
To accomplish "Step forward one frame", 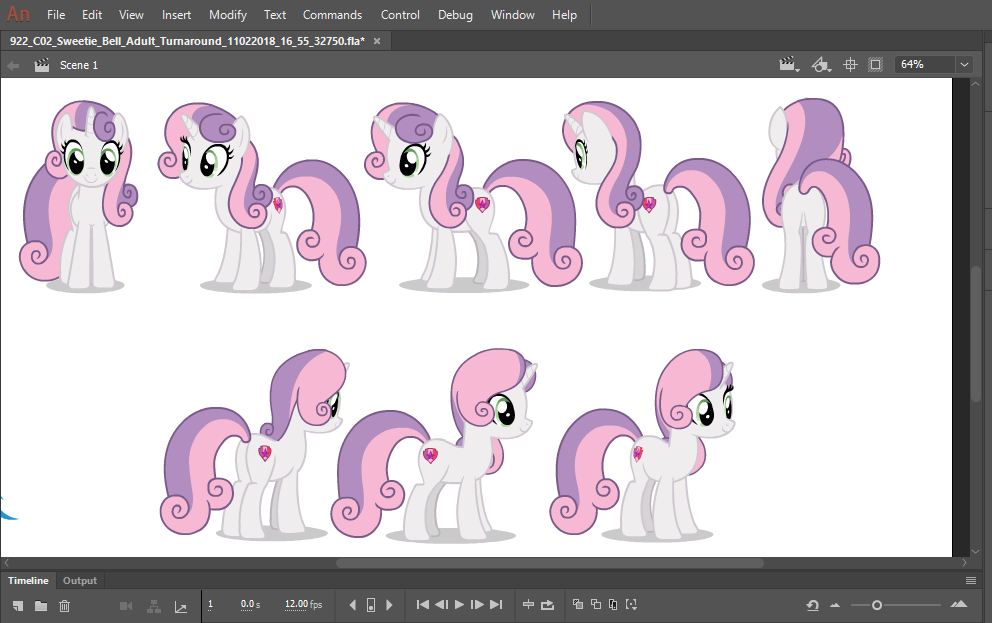I will pyautogui.click(x=478, y=605).
